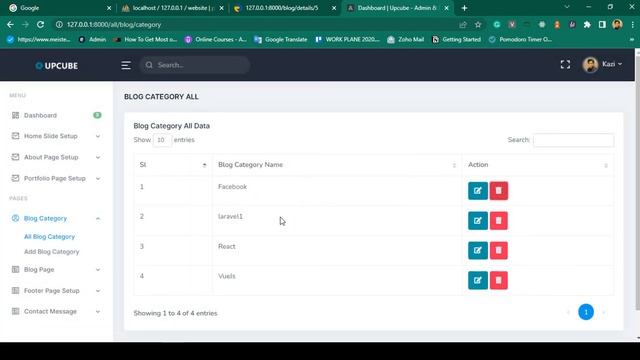Switch to the localhost phpMyAdmin tab

(x=173, y=8)
